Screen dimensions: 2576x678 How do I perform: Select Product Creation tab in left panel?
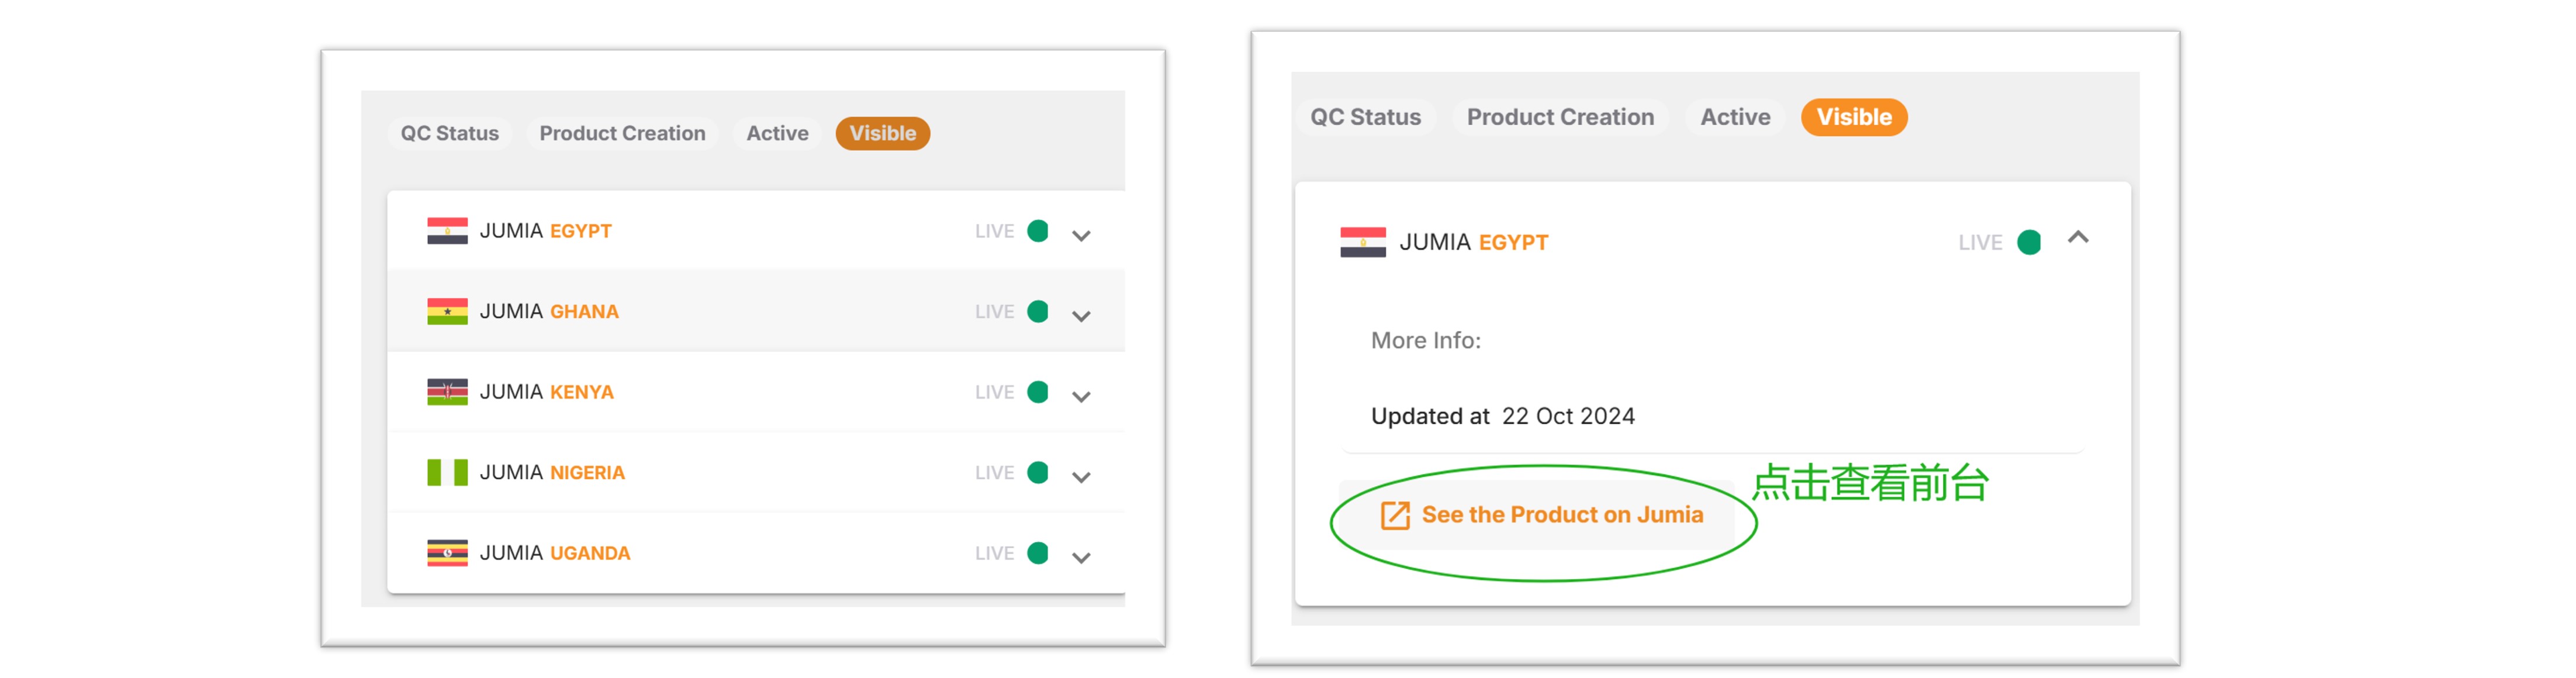tap(622, 134)
